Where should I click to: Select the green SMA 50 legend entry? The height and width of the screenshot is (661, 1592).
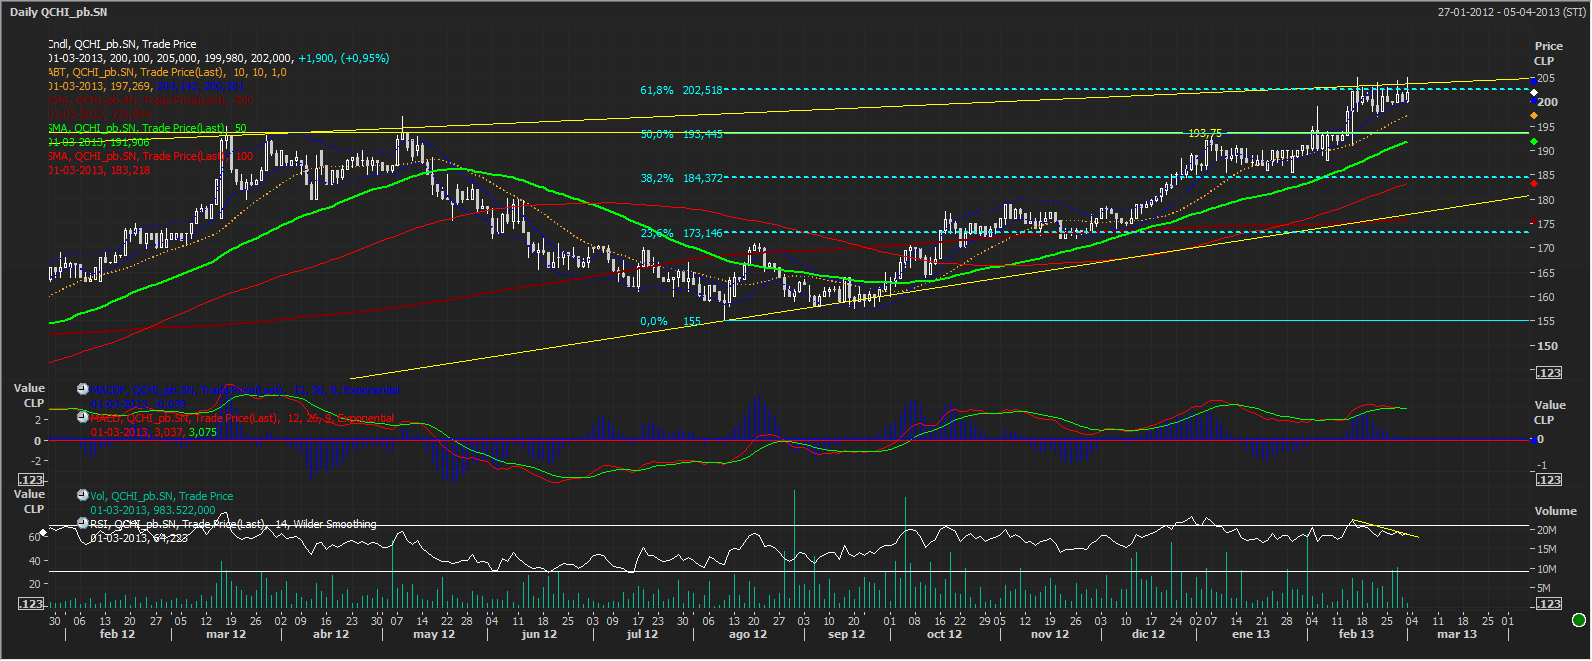tap(146, 128)
